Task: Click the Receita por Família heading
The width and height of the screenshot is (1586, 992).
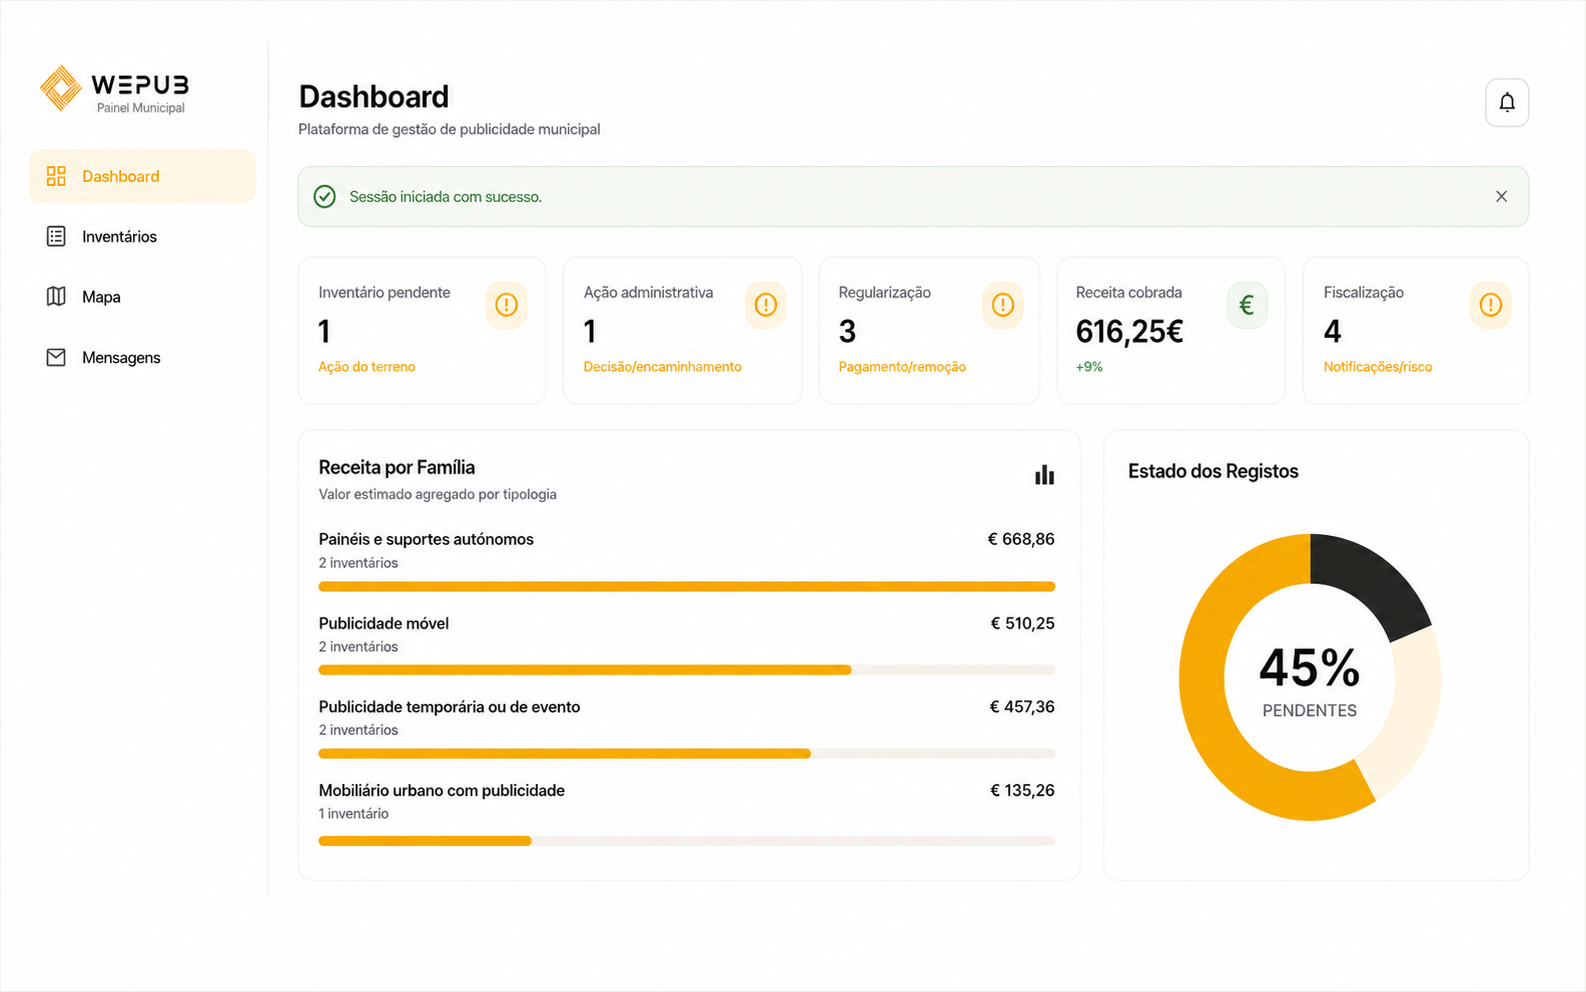Action: [x=397, y=467]
